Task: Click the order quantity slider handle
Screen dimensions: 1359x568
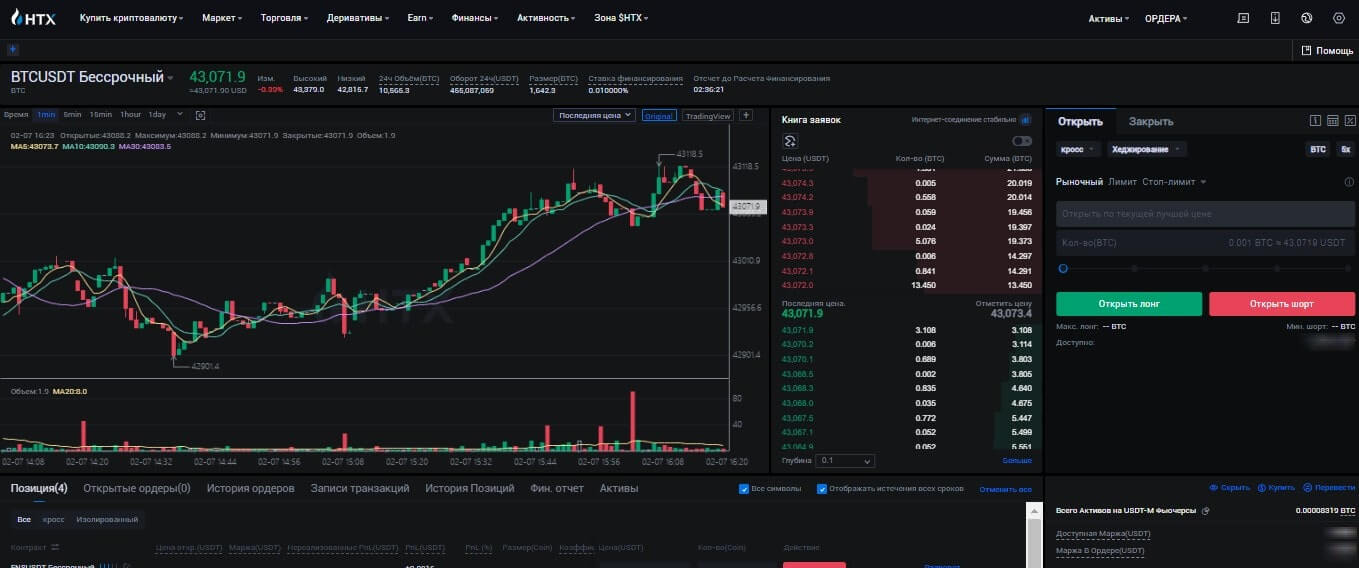Action: [x=1063, y=268]
